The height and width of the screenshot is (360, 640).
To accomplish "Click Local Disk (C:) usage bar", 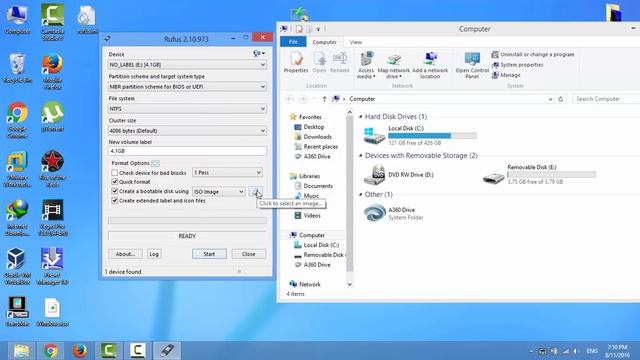I will tap(432, 136).
